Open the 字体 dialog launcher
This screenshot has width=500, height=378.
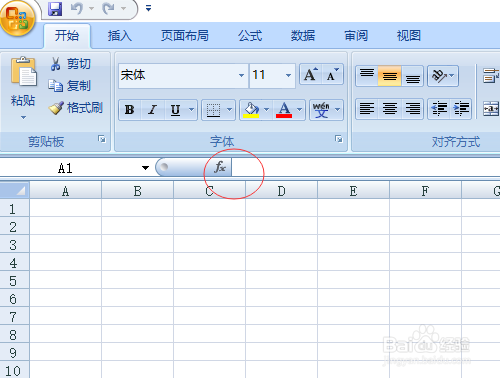[339, 139]
